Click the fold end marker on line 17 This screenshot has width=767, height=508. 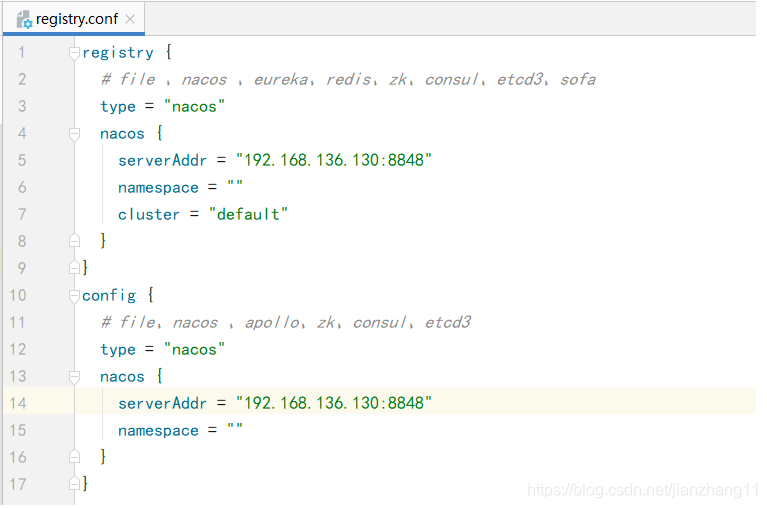[x=74, y=484]
